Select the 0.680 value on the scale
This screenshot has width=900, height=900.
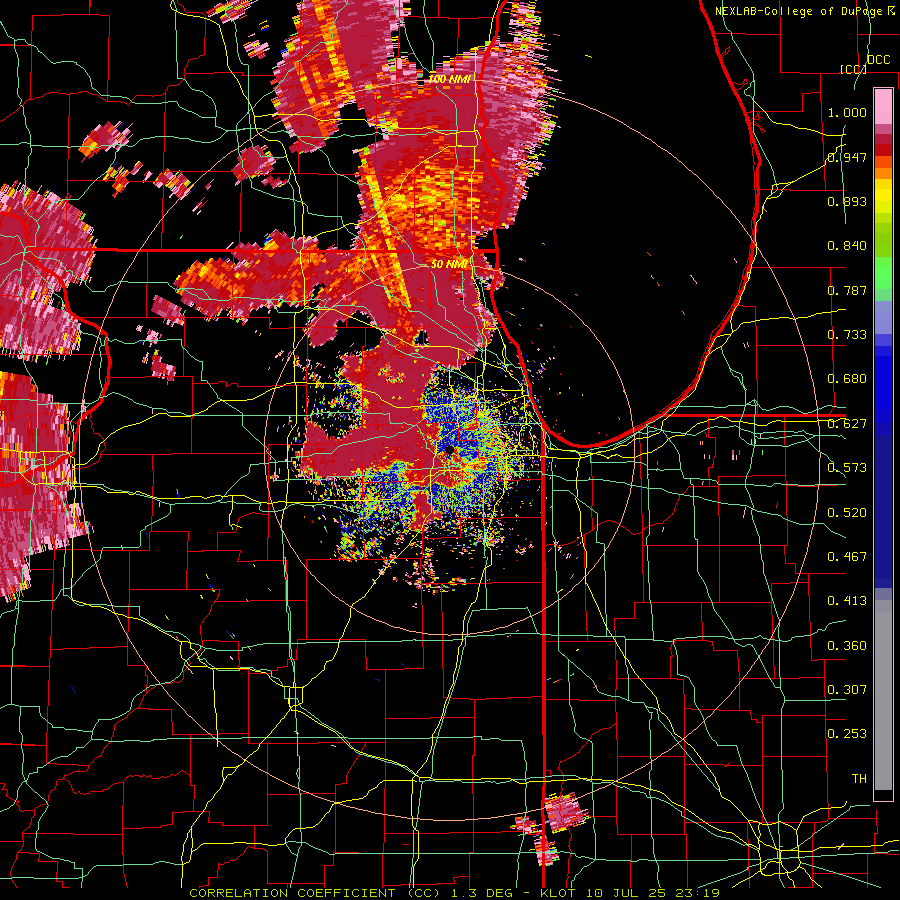pyautogui.click(x=847, y=379)
